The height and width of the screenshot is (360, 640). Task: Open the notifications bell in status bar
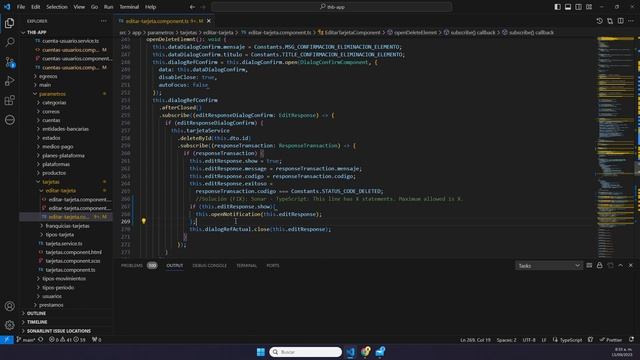click(x=631, y=340)
